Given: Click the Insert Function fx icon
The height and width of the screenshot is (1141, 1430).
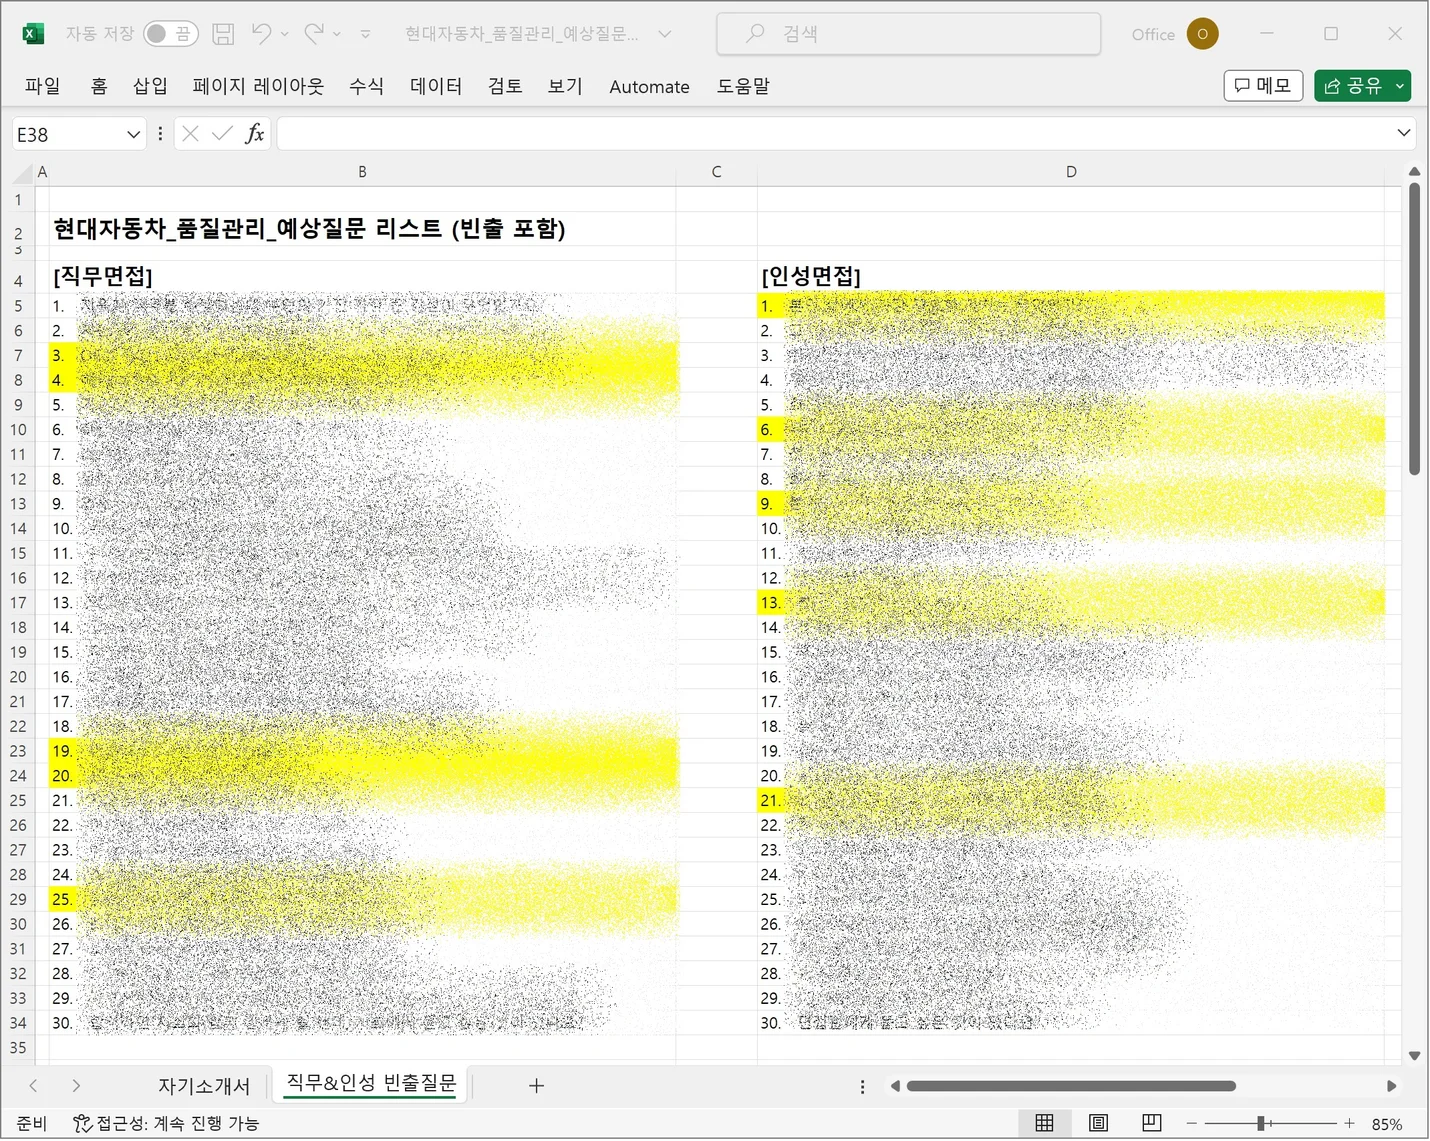Looking at the screenshot, I should click(255, 133).
